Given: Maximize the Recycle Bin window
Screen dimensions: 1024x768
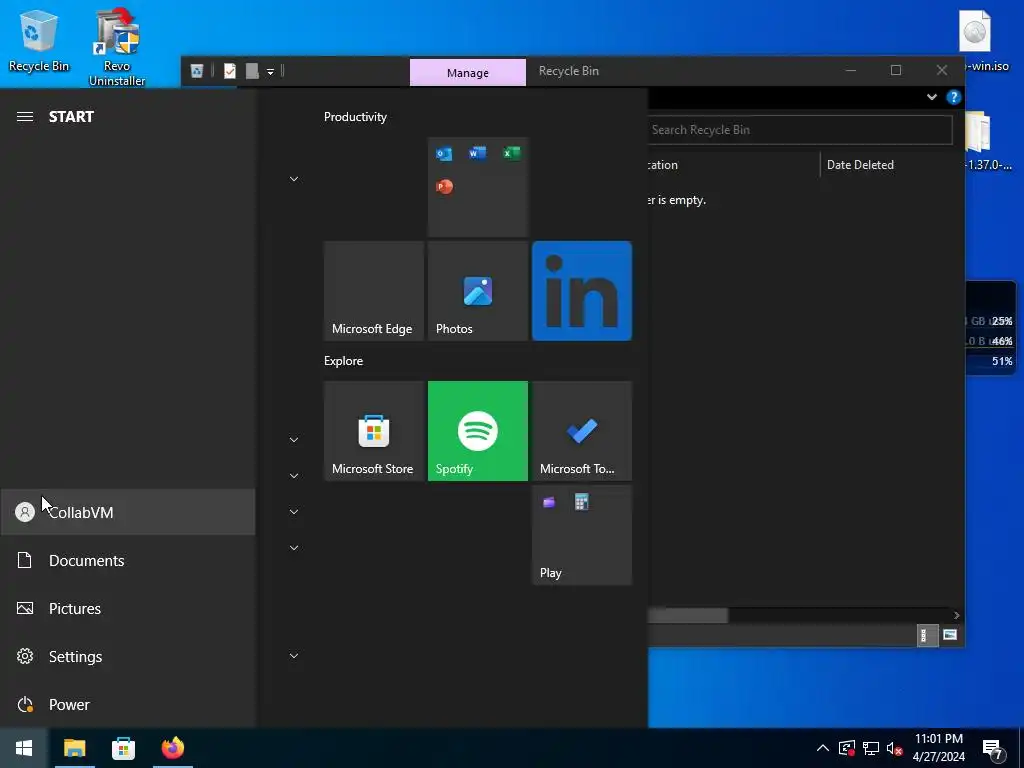Looking at the screenshot, I should [896, 70].
